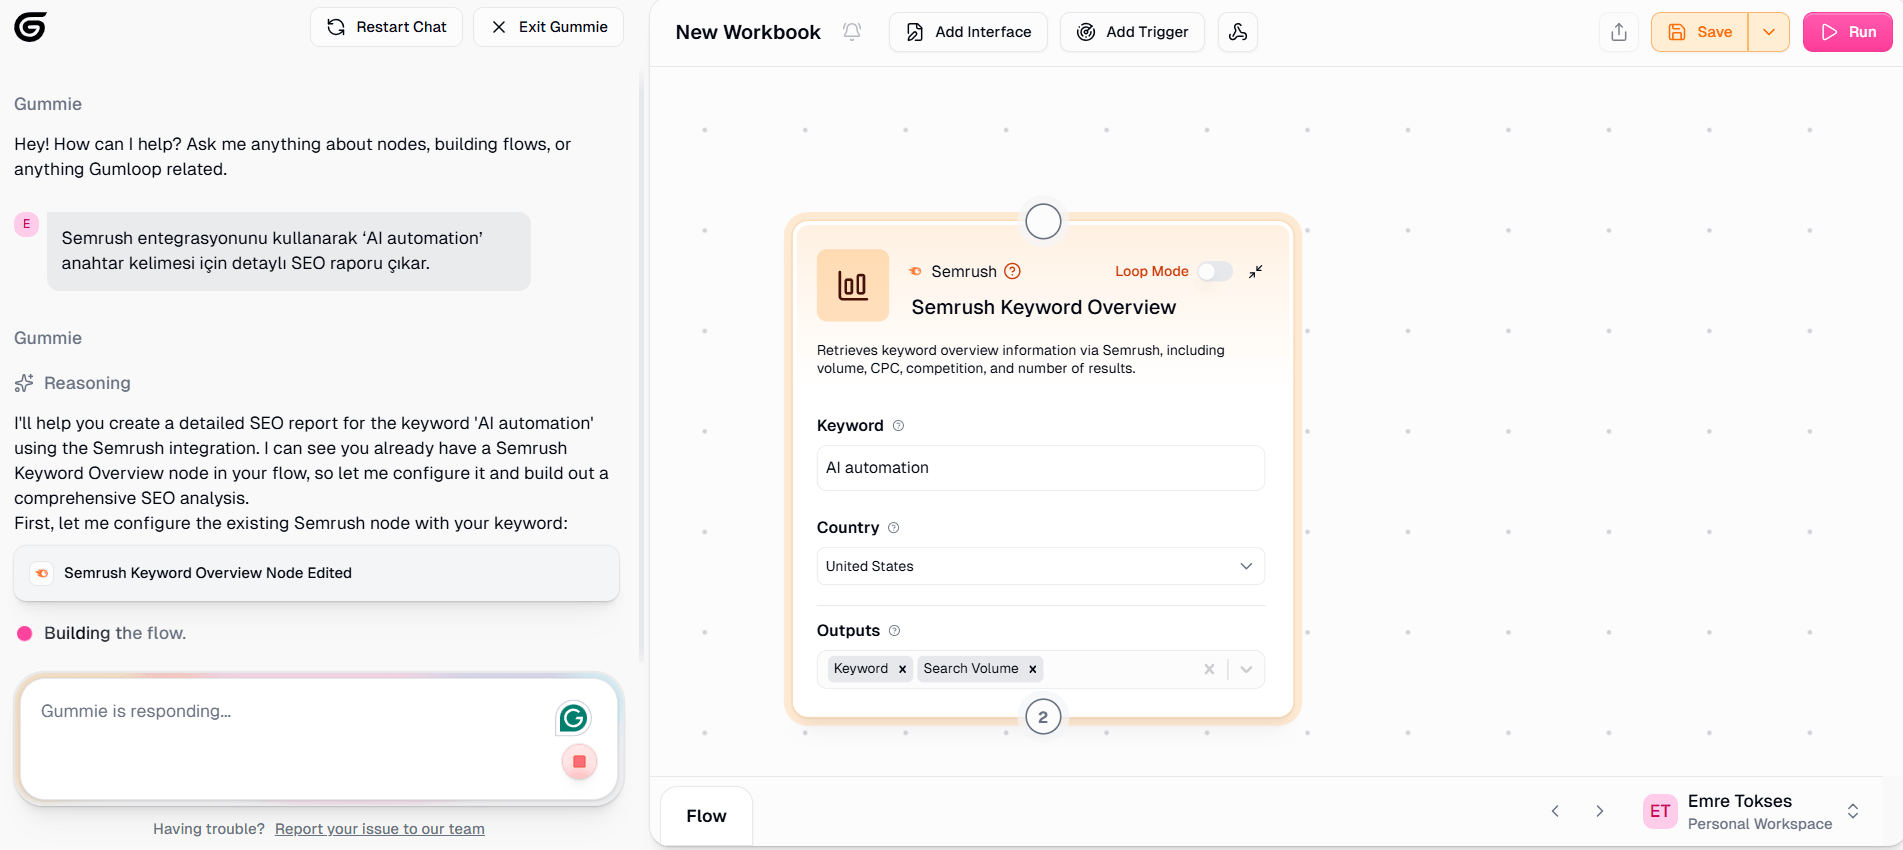Click the webhook icon button
The width and height of the screenshot is (1903, 850).
[x=1237, y=32]
